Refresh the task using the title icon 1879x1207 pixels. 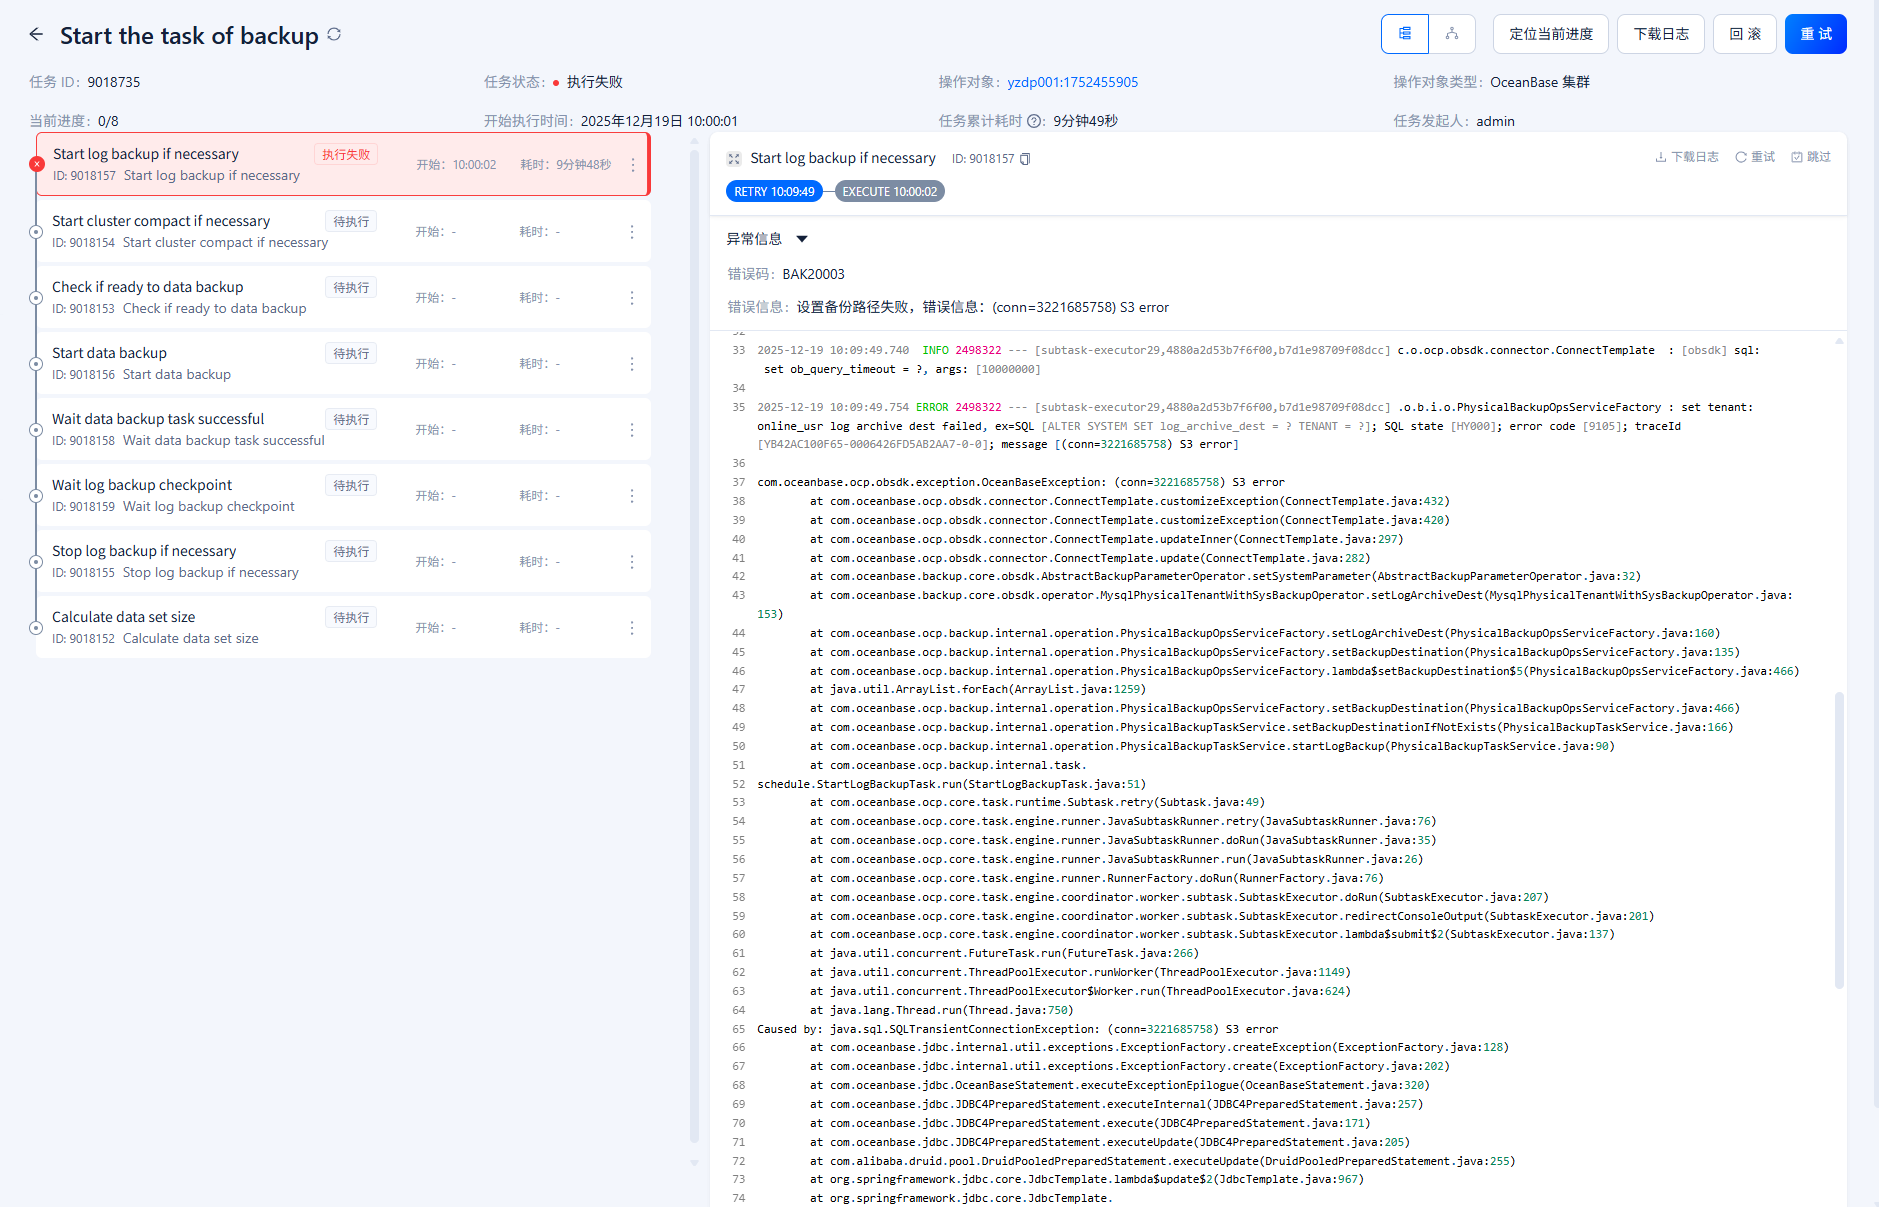[334, 35]
